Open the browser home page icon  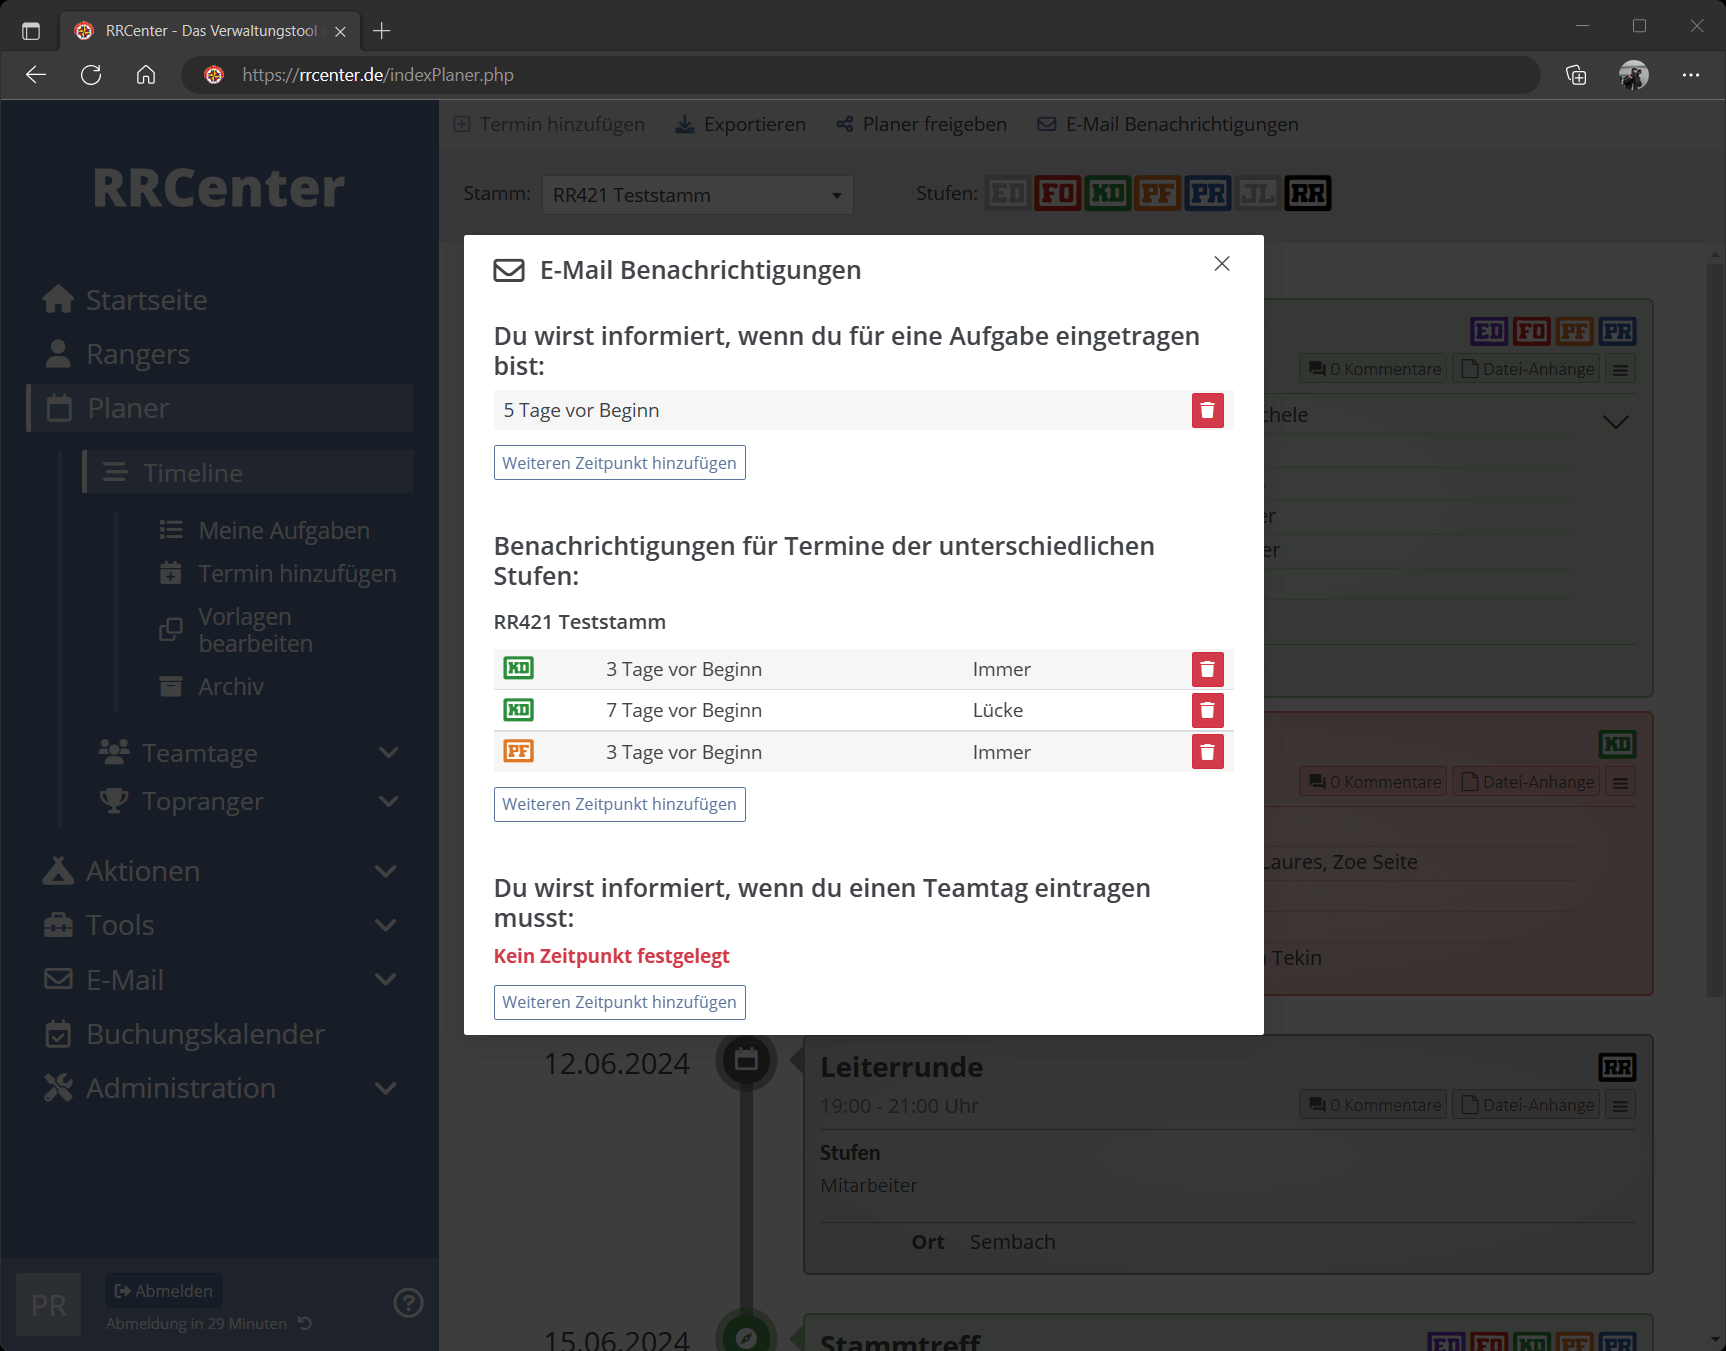pyautogui.click(x=146, y=75)
